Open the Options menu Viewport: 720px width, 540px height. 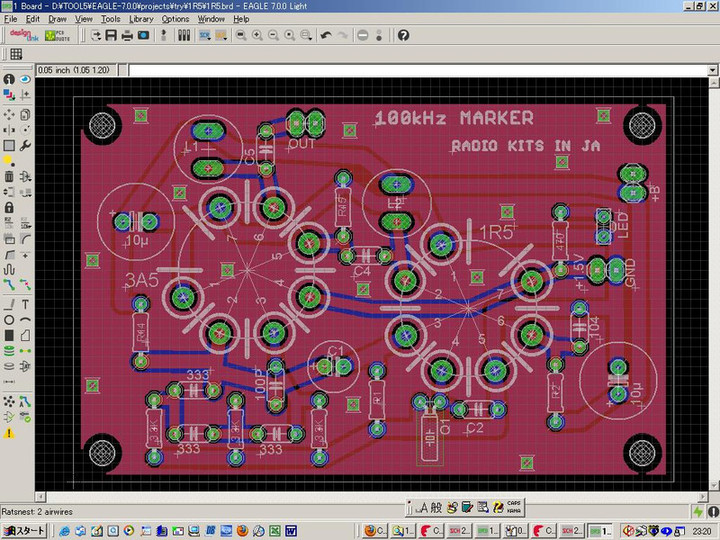pyautogui.click(x=175, y=19)
